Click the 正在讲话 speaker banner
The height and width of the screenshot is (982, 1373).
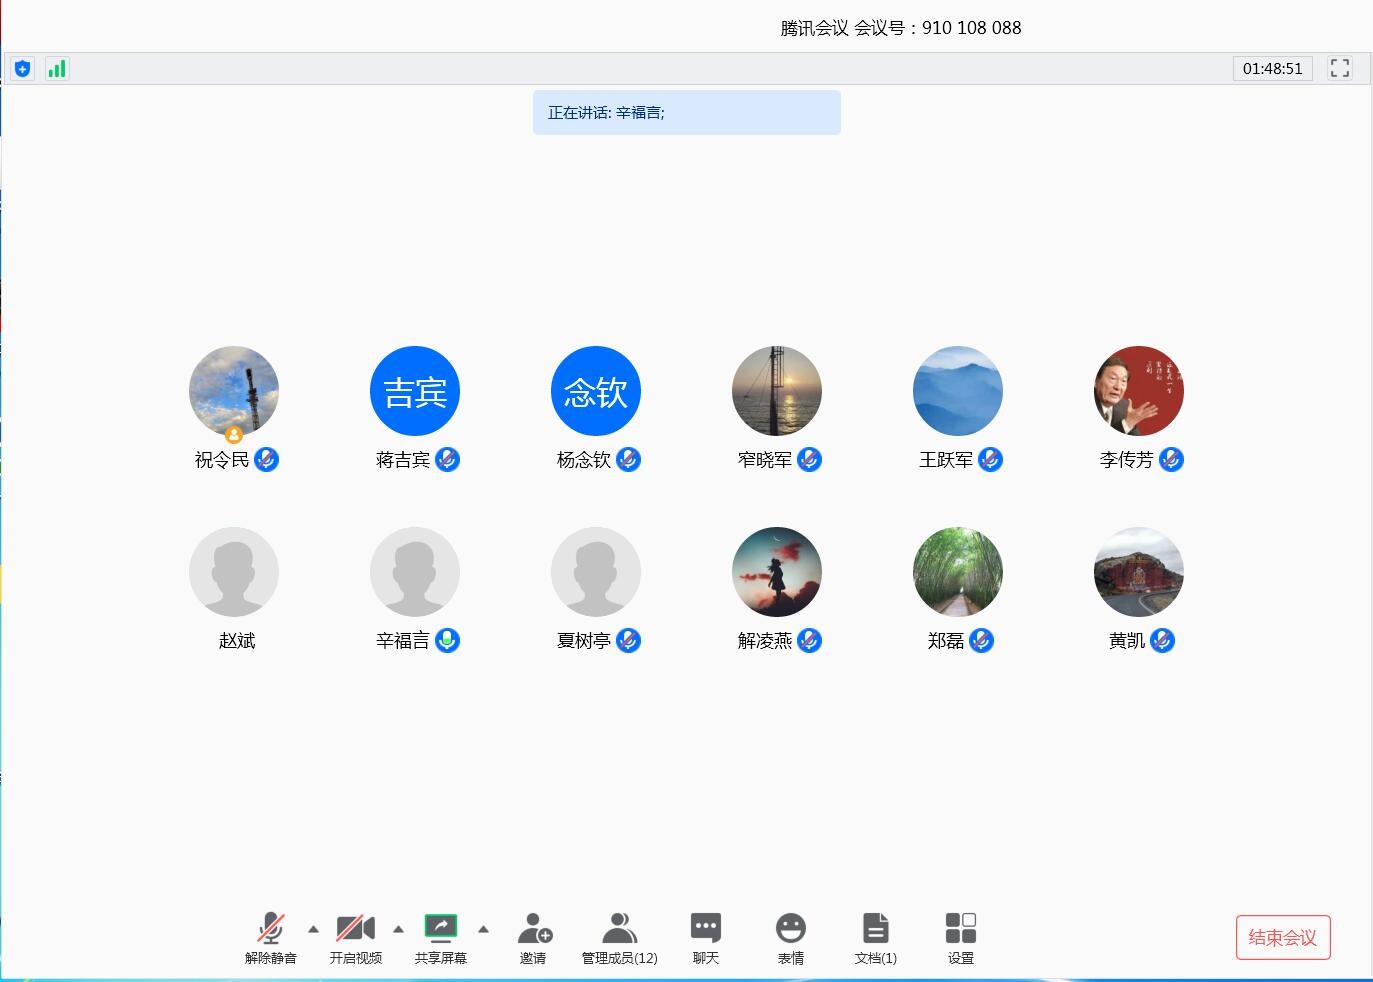[x=686, y=113]
